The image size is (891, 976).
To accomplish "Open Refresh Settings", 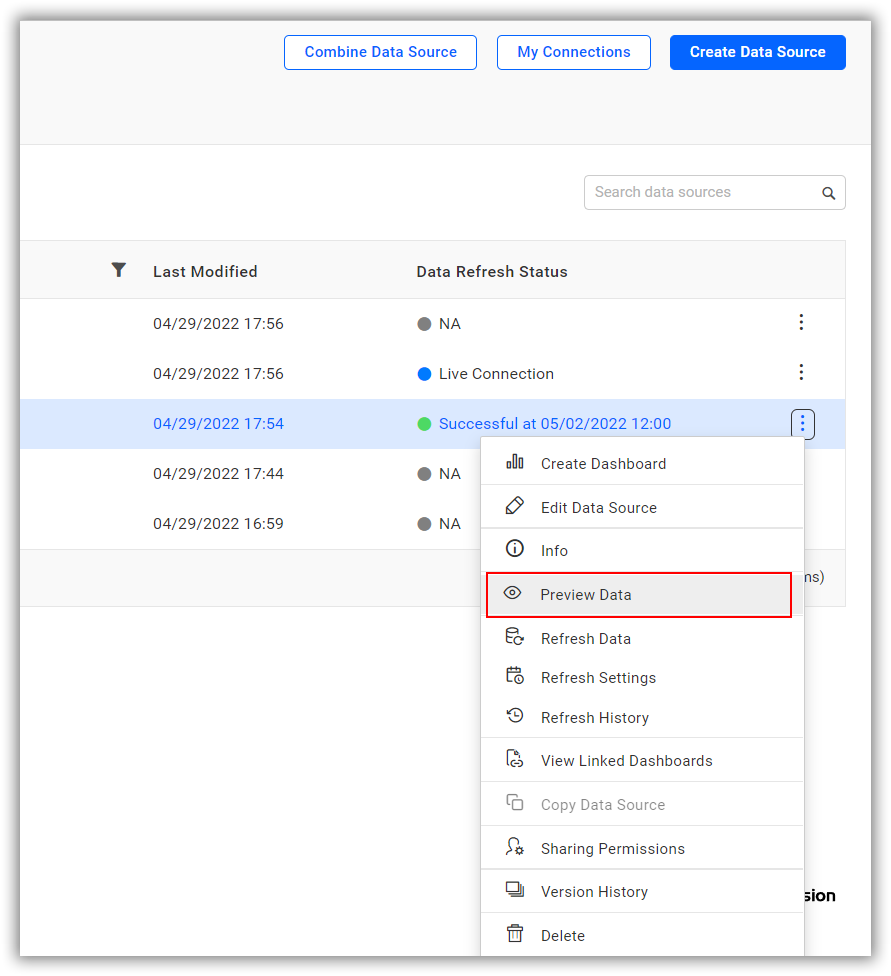I will (x=642, y=677).
